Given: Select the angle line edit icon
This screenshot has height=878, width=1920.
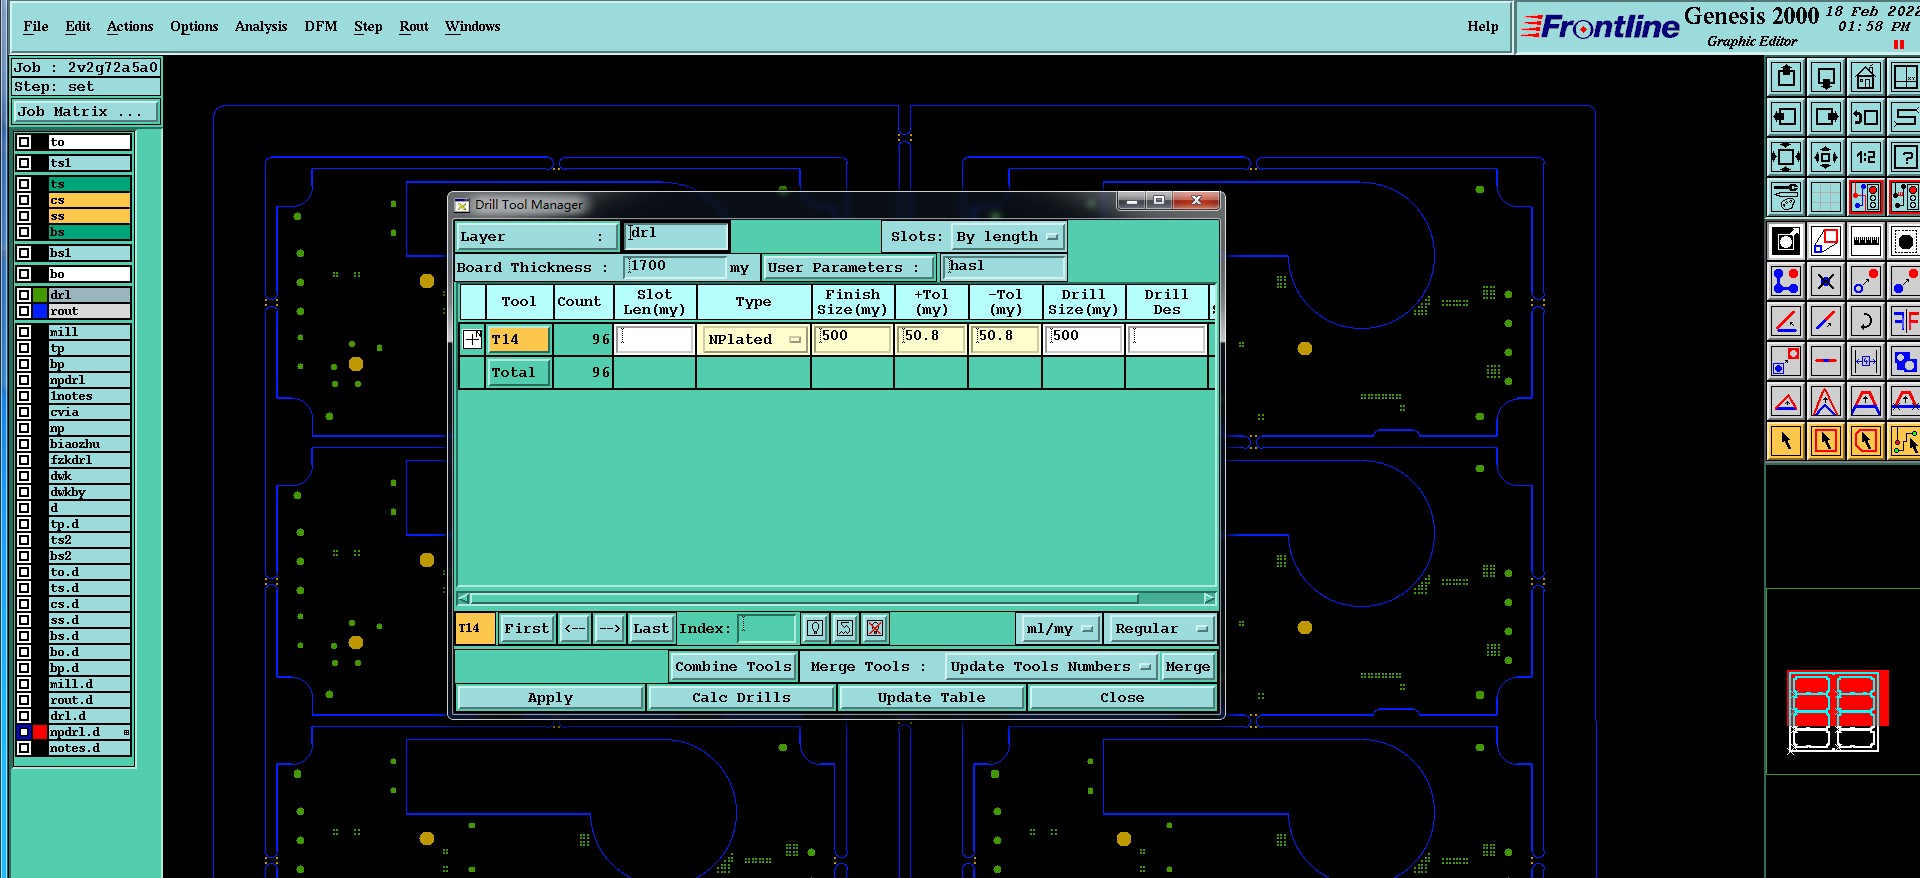Looking at the screenshot, I should tap(1786, 321).
